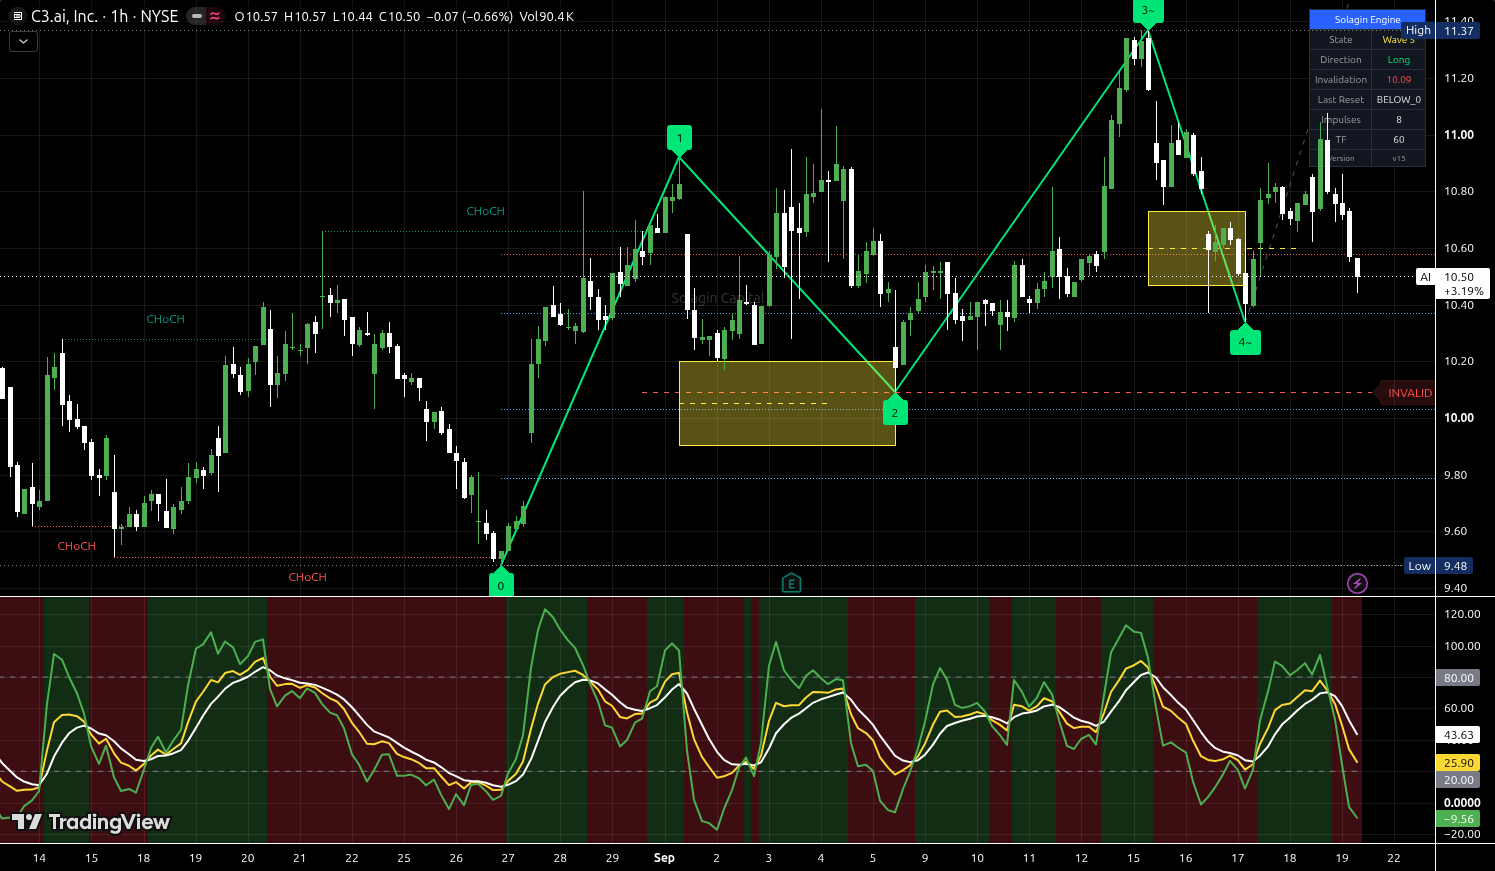Image resolution: width=1495 pixels, height=871 pixels.
Task: Click the High 11.37 price label
Action: tap(1441, 31)
